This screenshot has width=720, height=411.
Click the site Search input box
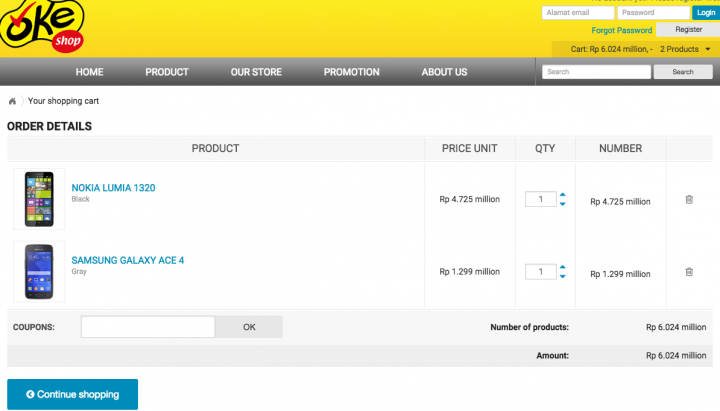pos(596,72)
